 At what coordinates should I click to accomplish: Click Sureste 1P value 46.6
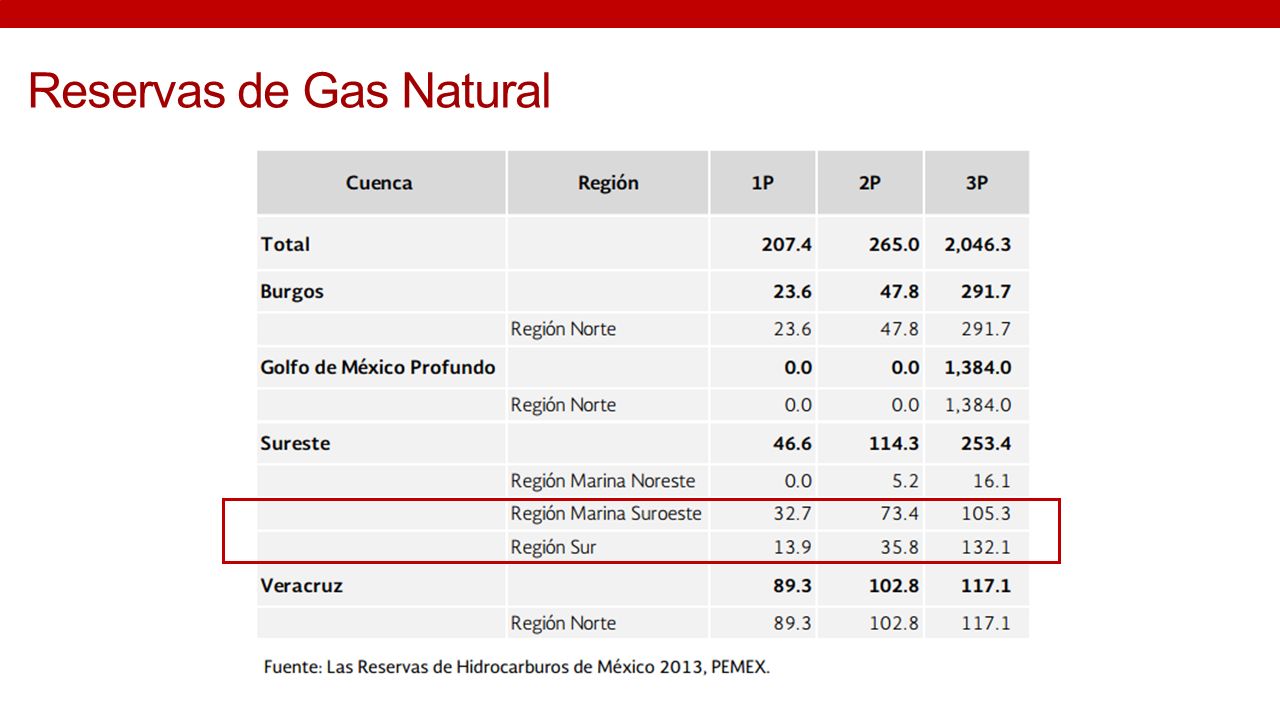(792, 443)
